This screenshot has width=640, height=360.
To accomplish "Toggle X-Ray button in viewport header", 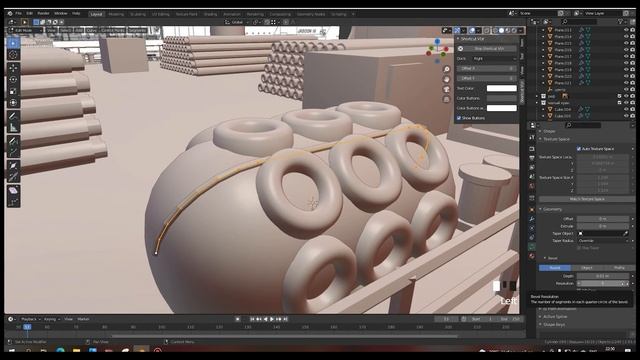I will (487, 30).
